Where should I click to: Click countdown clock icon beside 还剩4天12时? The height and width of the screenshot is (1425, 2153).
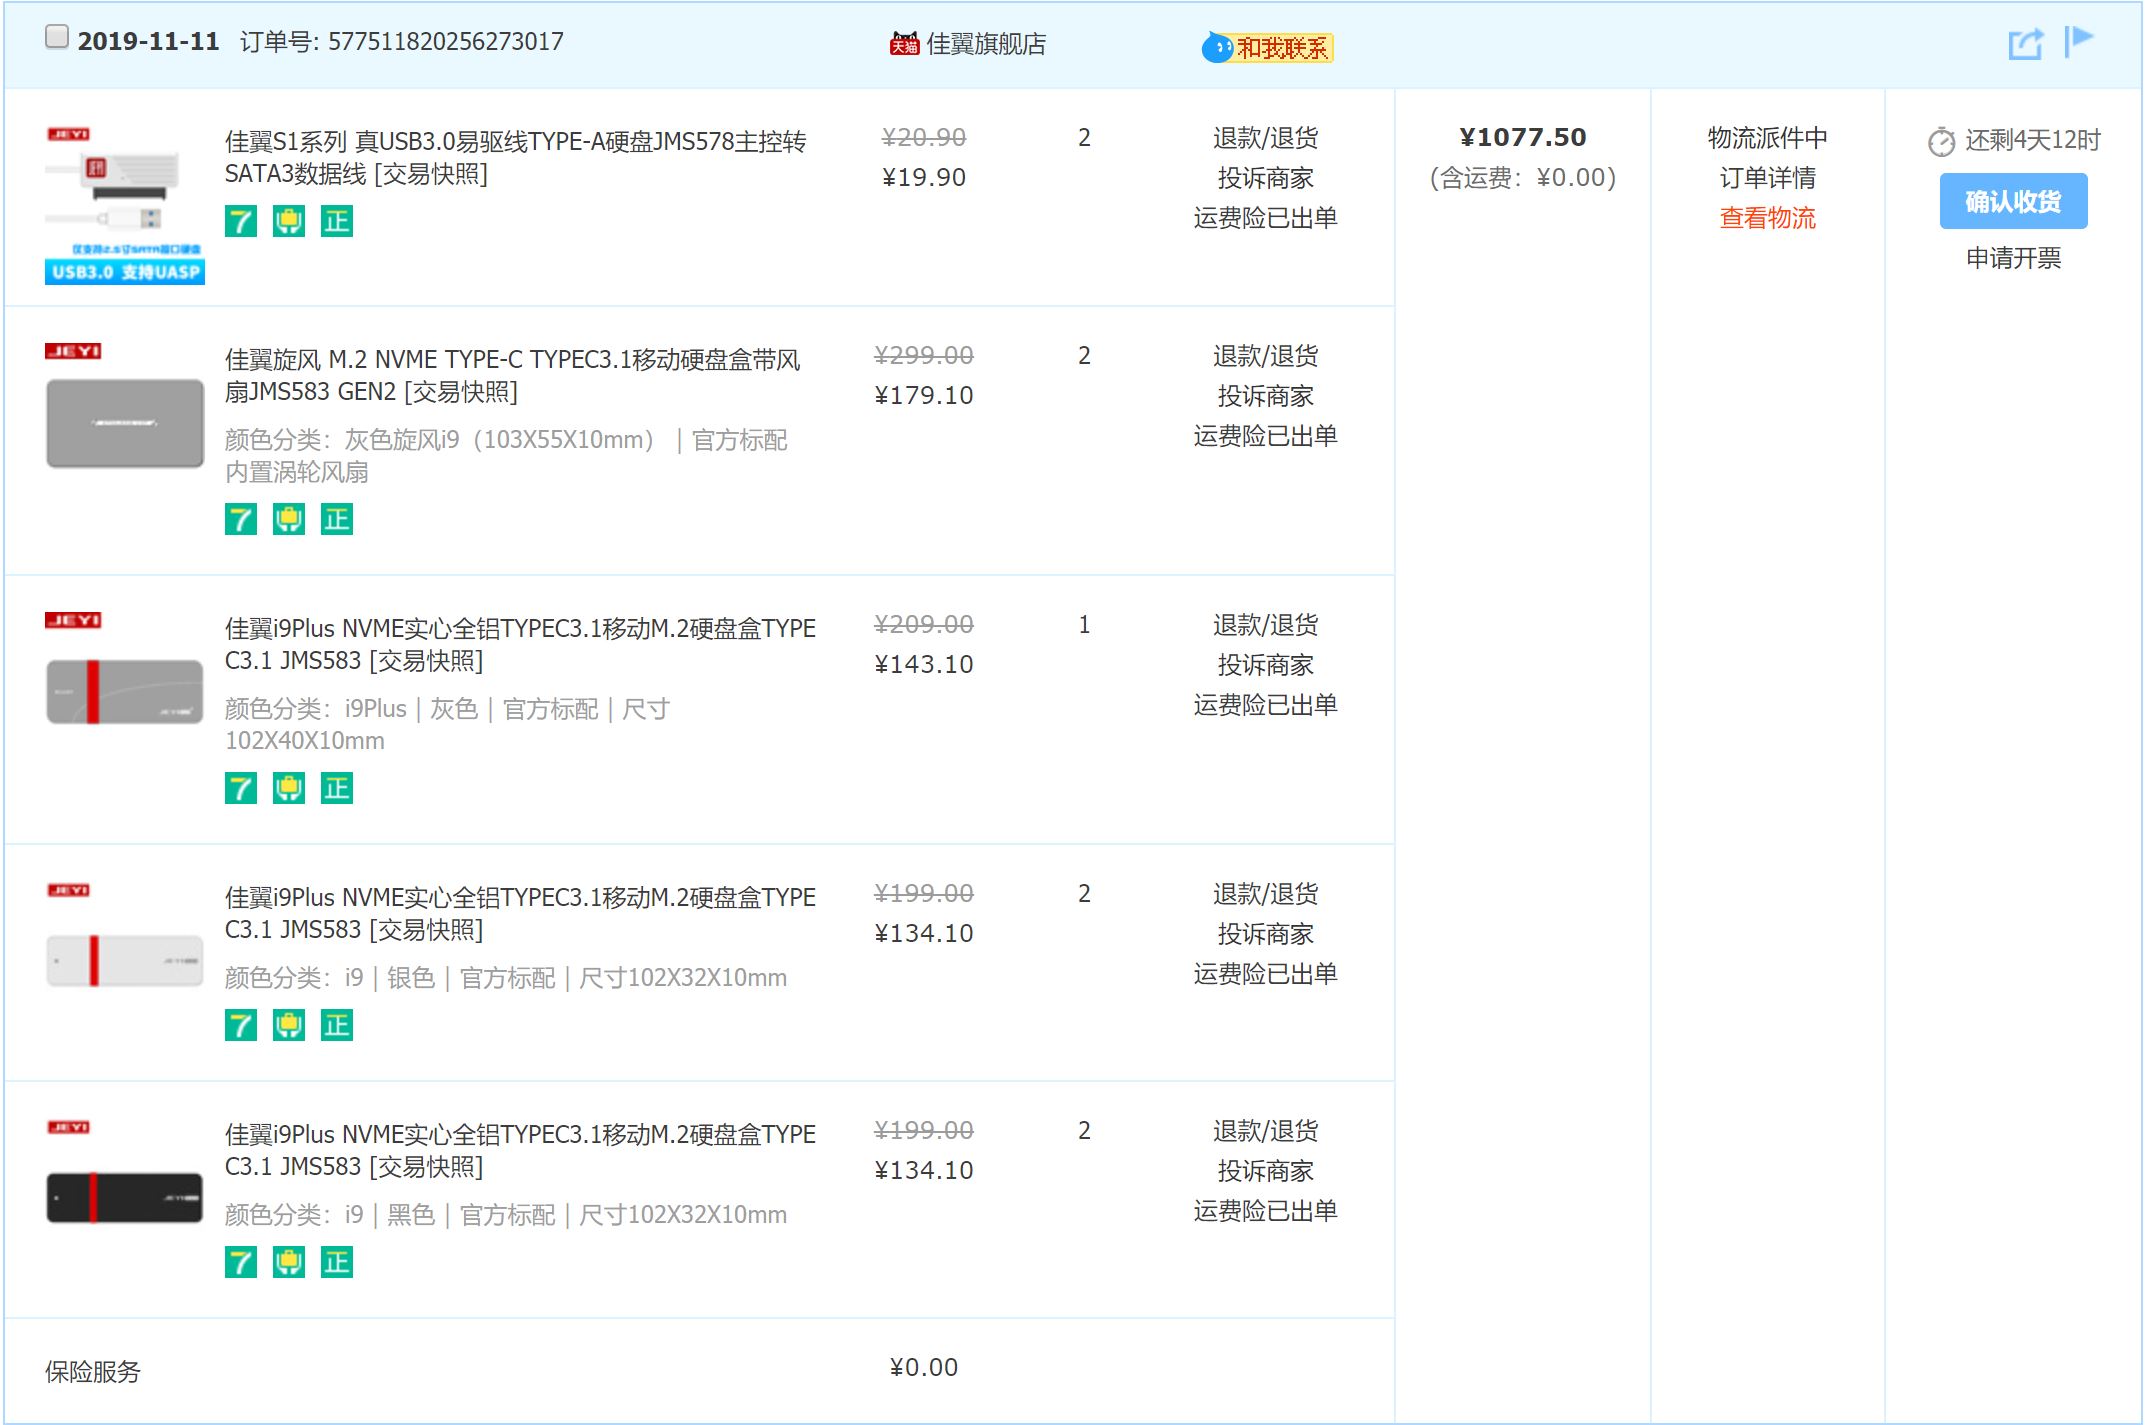tap(1941, 142)
